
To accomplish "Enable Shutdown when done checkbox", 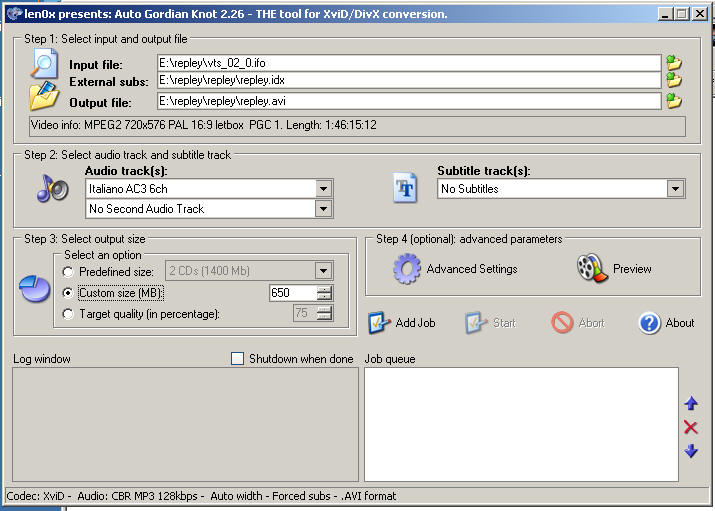I will [x=238, y=359].
